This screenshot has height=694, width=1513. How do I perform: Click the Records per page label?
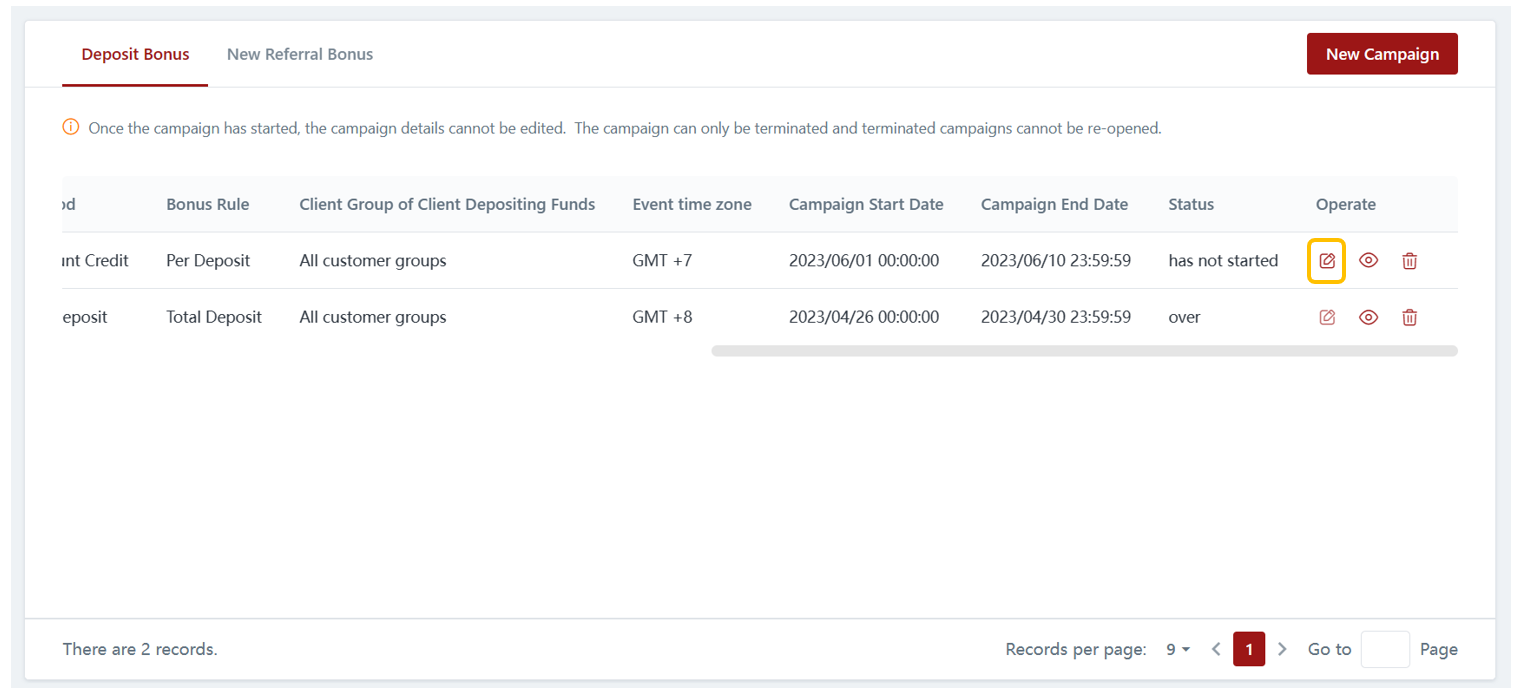tap(1076, 649)
